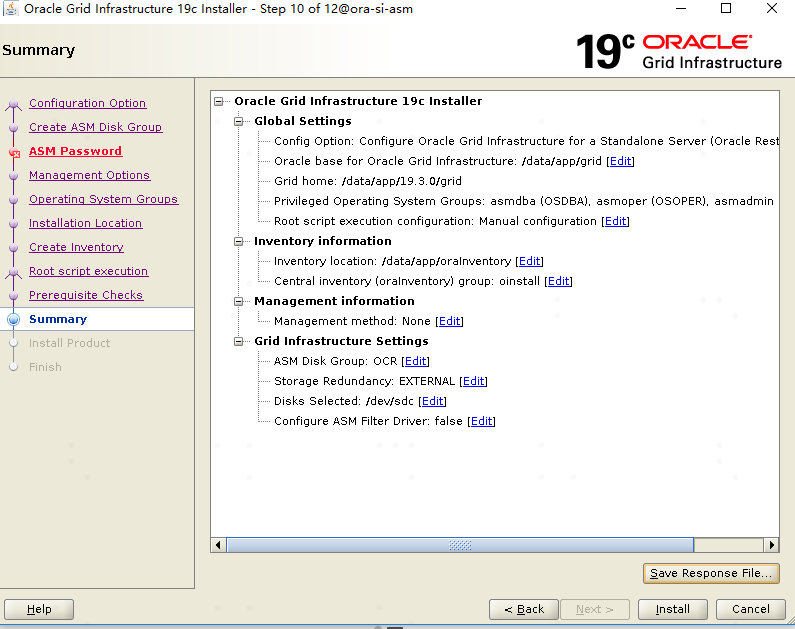795x629 pixels.
Task: Open Operating System Groups step
Action: [103, 199]
